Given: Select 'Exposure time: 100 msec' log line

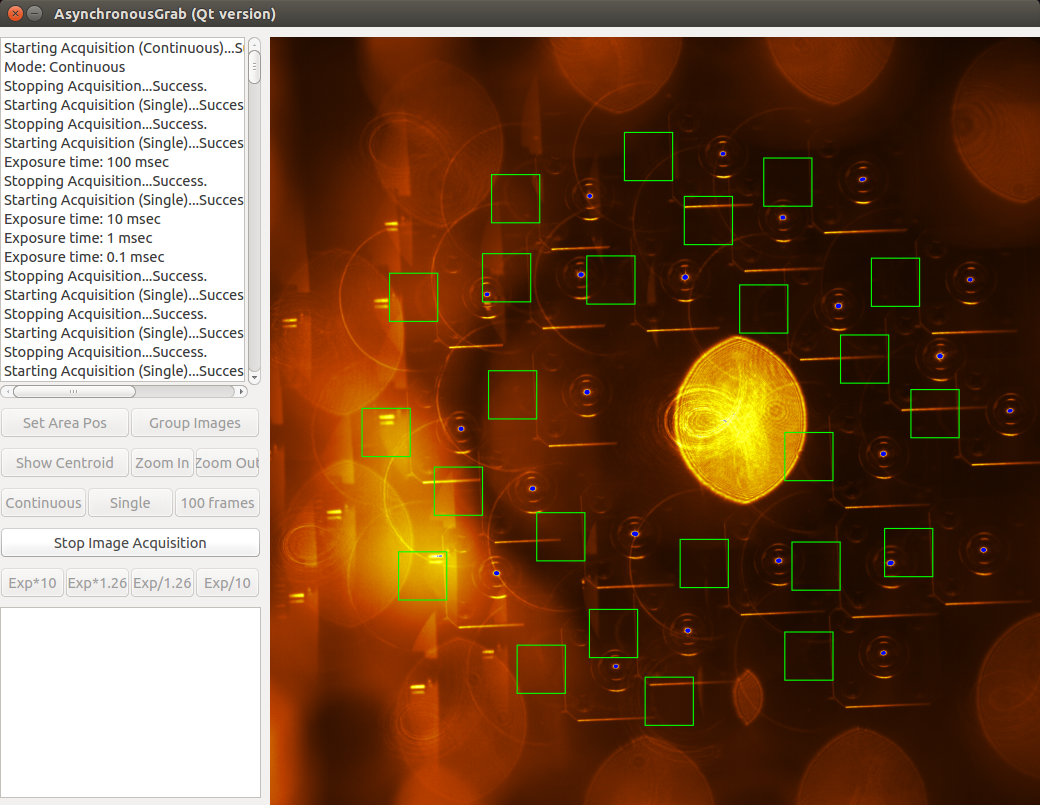Looking at the screenshot, I should click(x=86, y=162).
